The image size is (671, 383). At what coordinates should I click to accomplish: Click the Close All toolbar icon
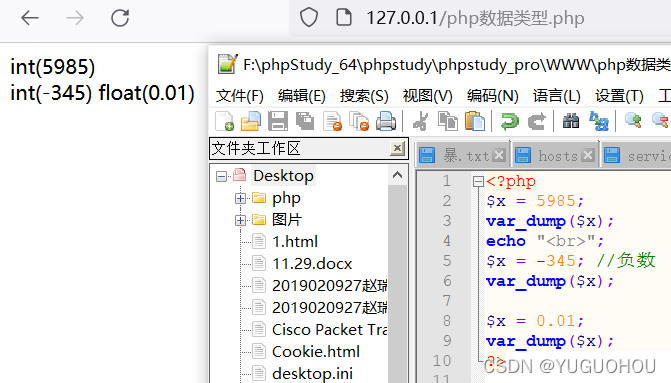pyautogui.click(x=359, y=121)
